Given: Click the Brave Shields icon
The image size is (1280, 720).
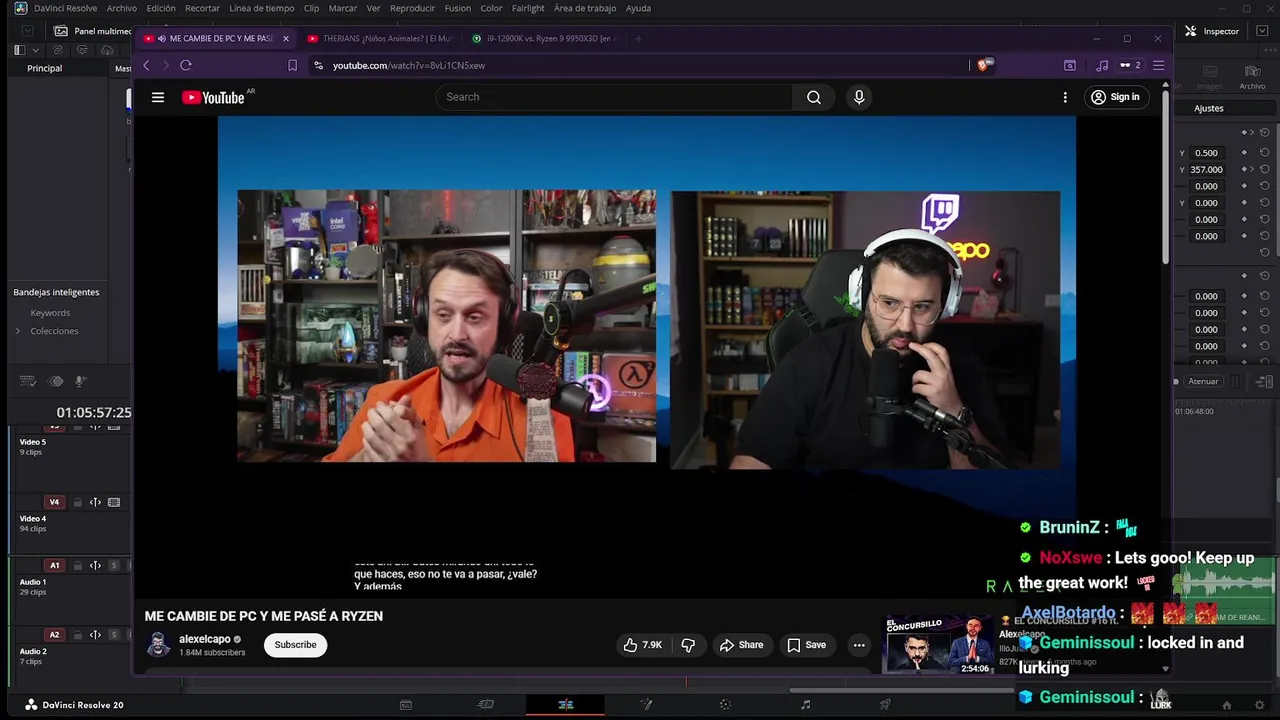Looking at the screenshot, I should pyautogui.click(x=984, y=65).
